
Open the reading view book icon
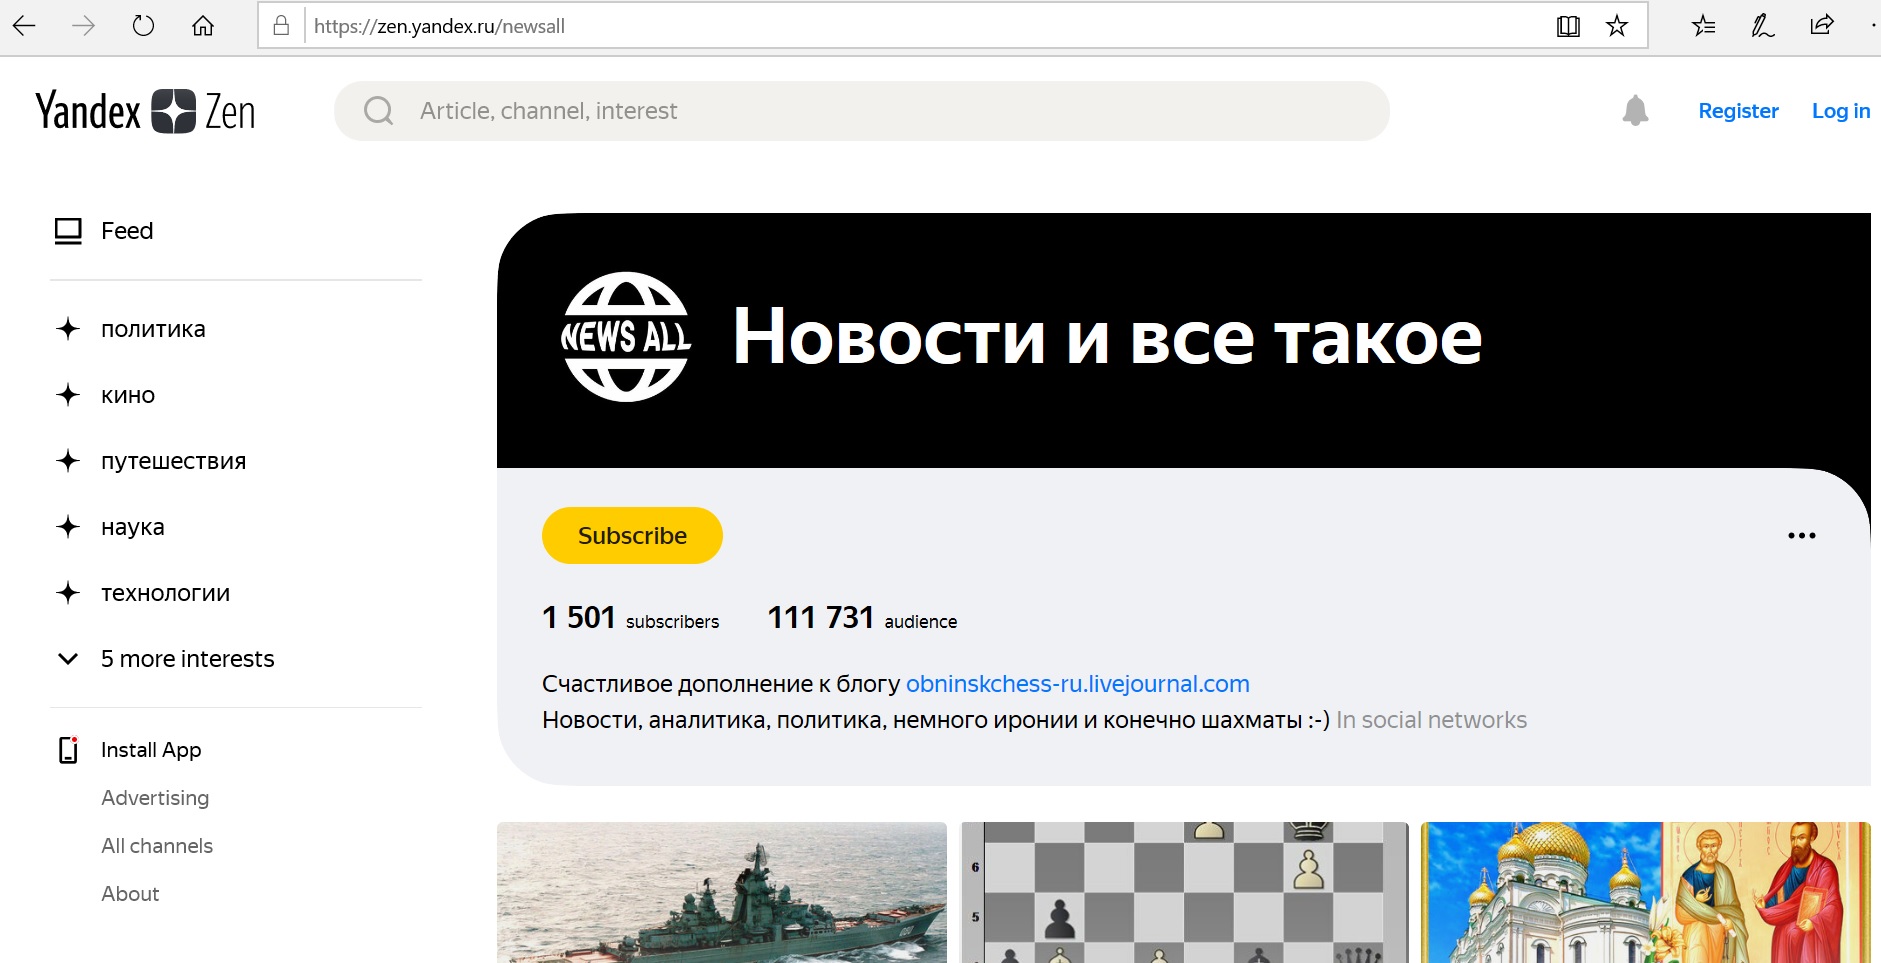1568,26
